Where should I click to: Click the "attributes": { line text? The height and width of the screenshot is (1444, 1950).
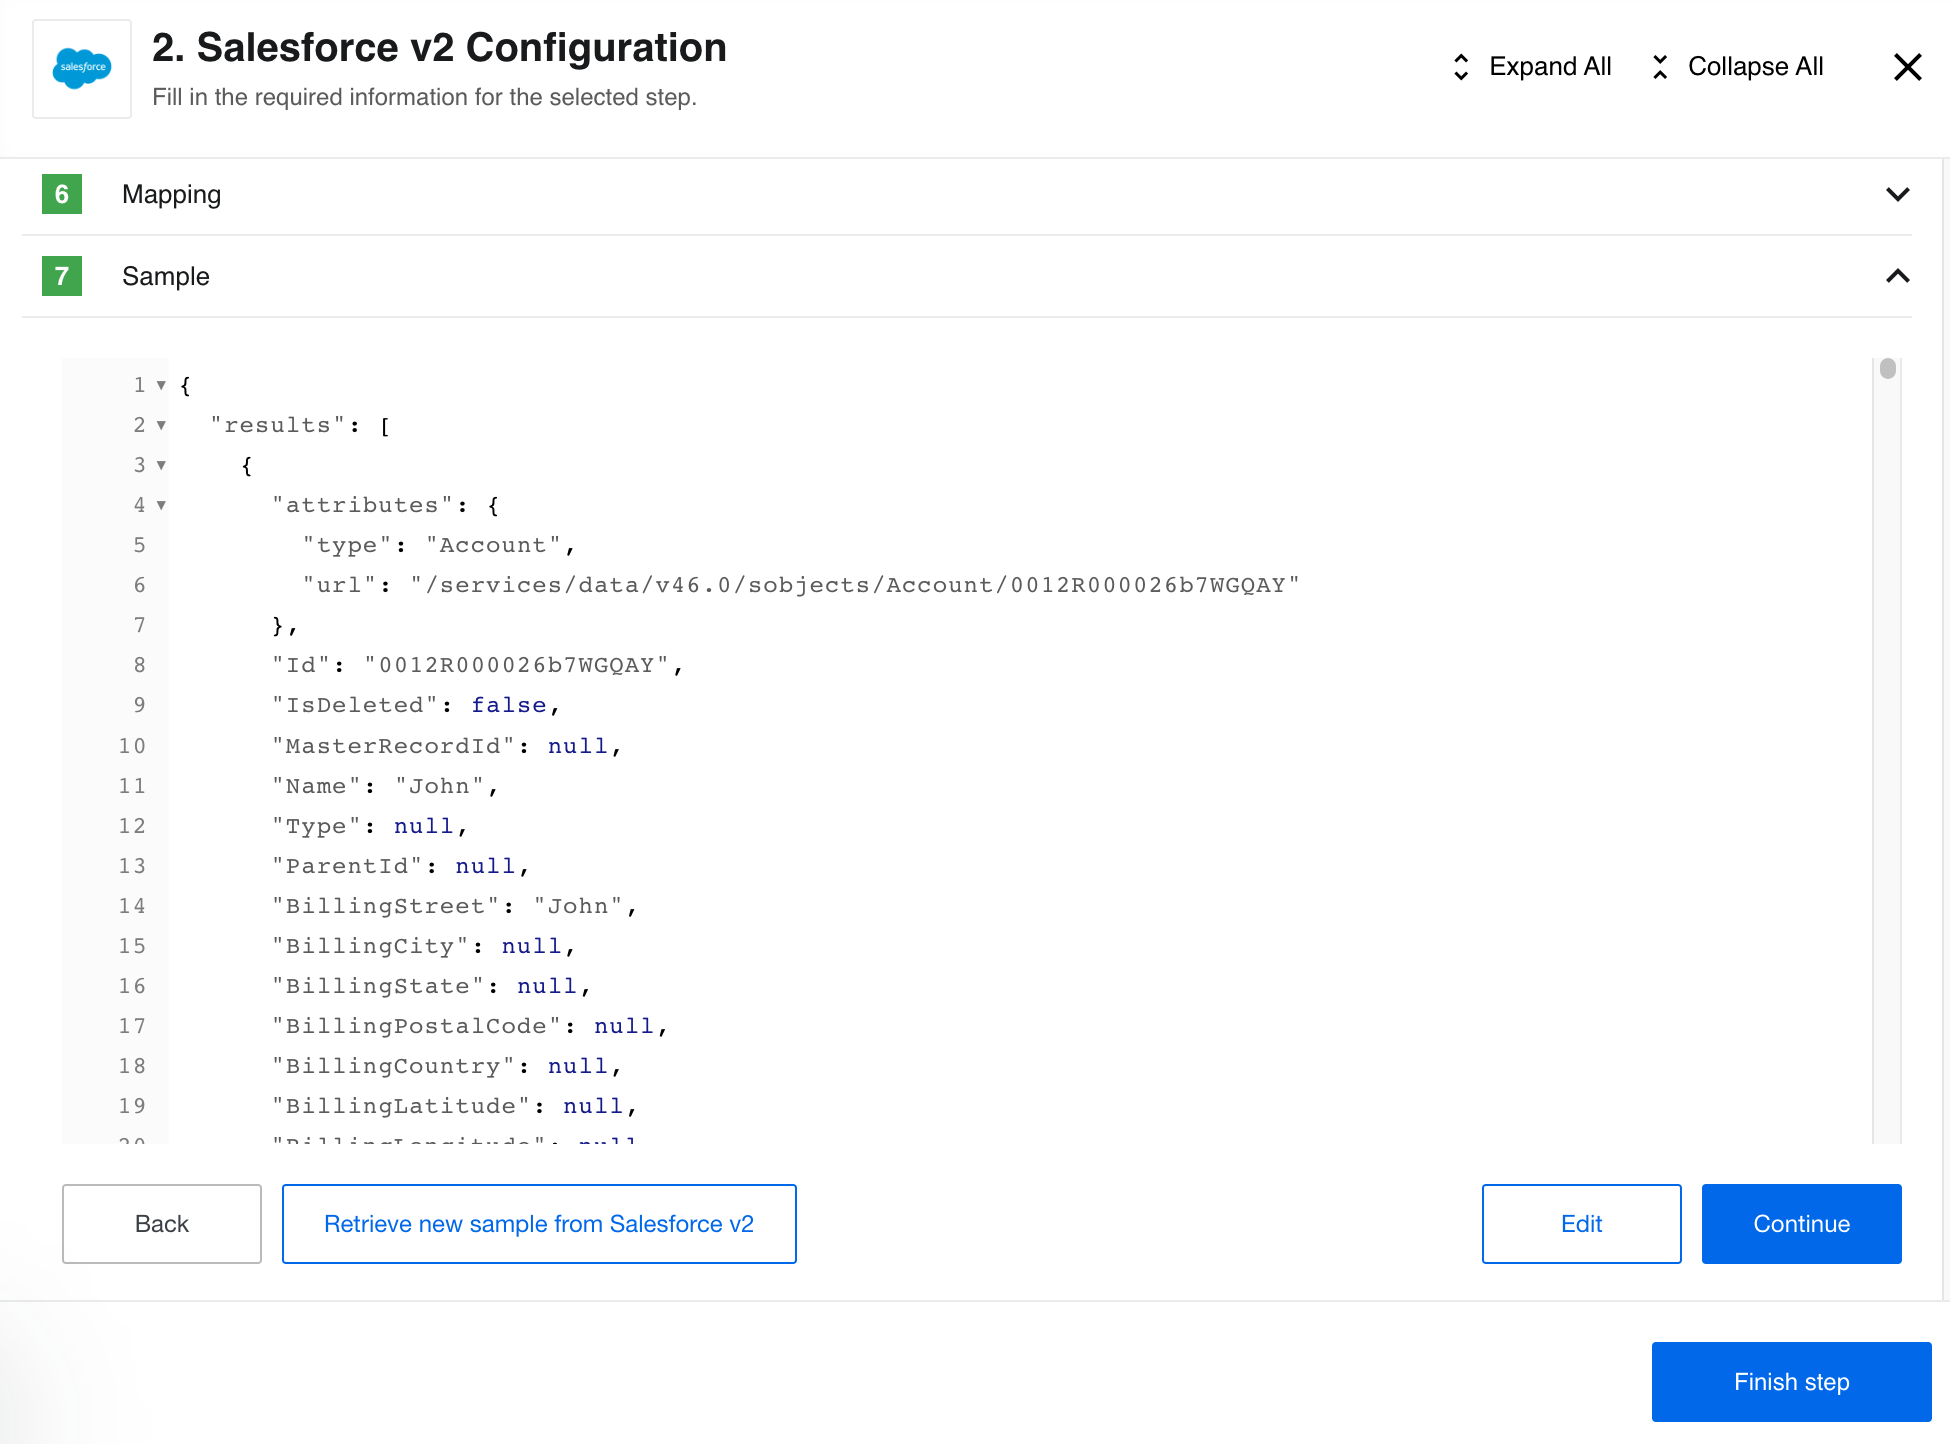pos(386,505)
